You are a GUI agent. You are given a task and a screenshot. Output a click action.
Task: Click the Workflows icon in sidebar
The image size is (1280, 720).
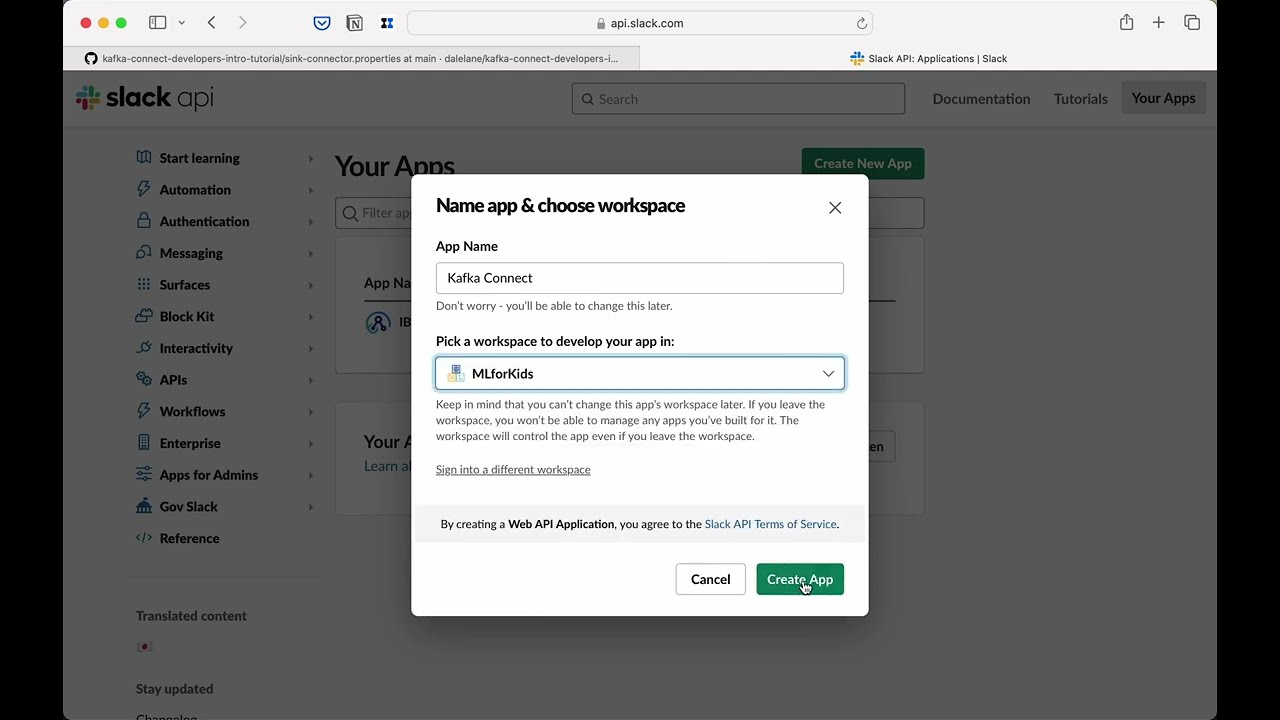144,411
